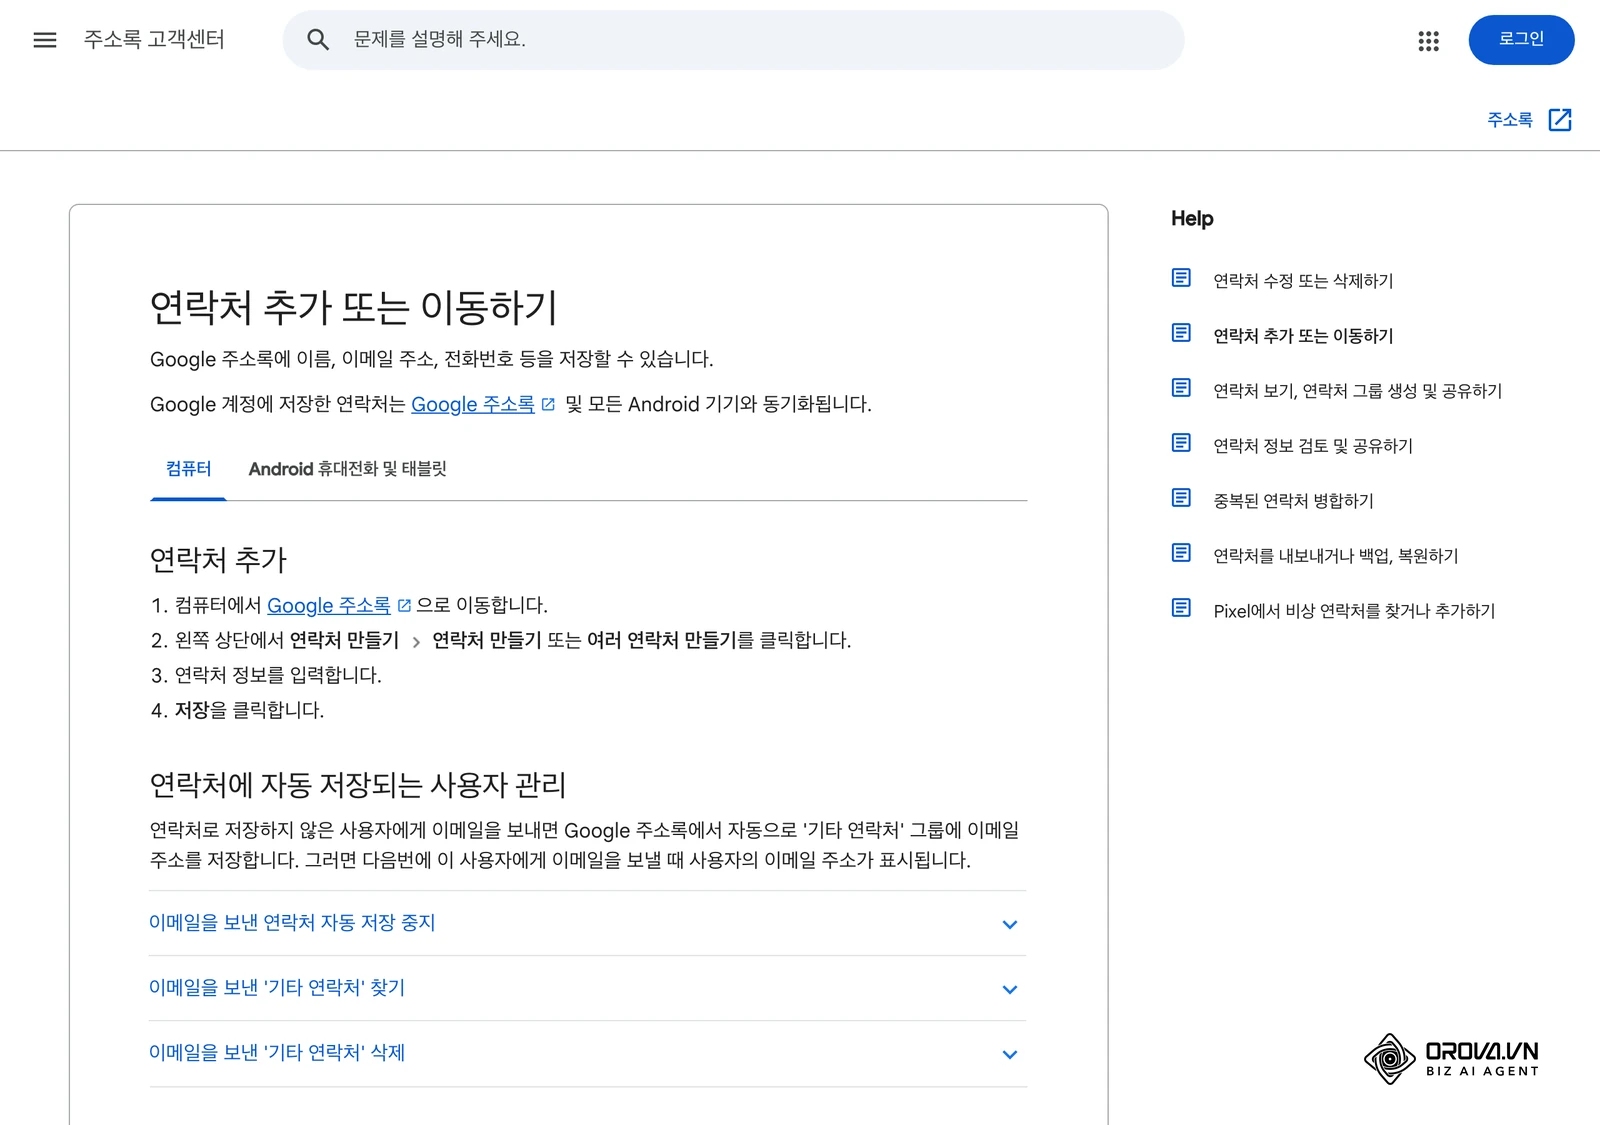Click the 주소록 external link icon
1600x1125 pixels.
tap(1560, 120)
